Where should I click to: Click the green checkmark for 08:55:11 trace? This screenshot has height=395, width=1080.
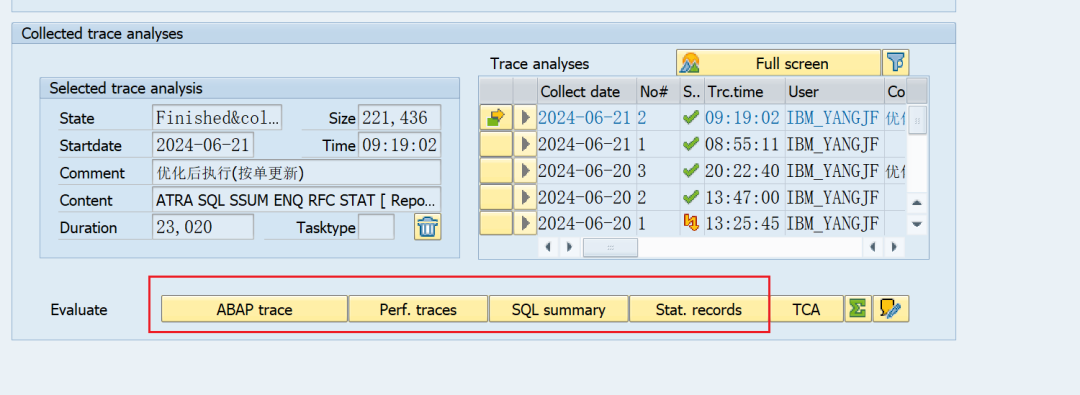click(x=691, y=145)
